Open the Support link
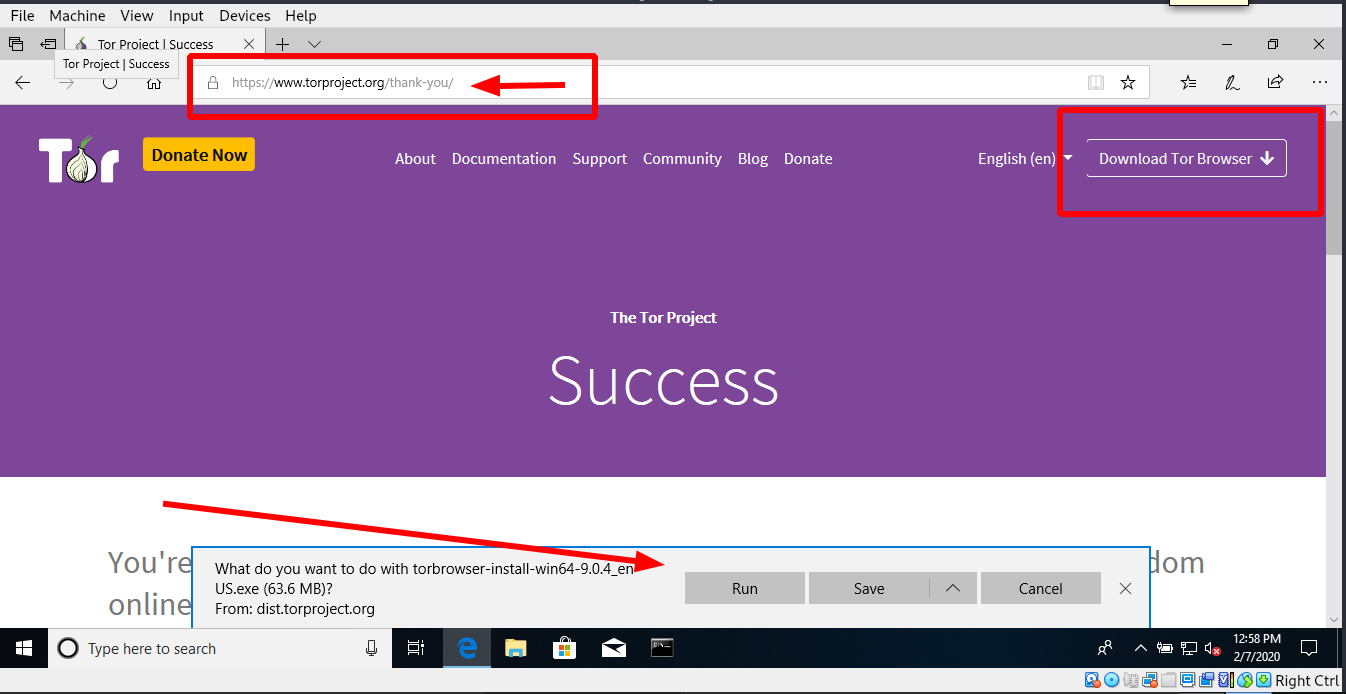The height and width of the screenshot is (694, 1346). click(x=600, y=159)
